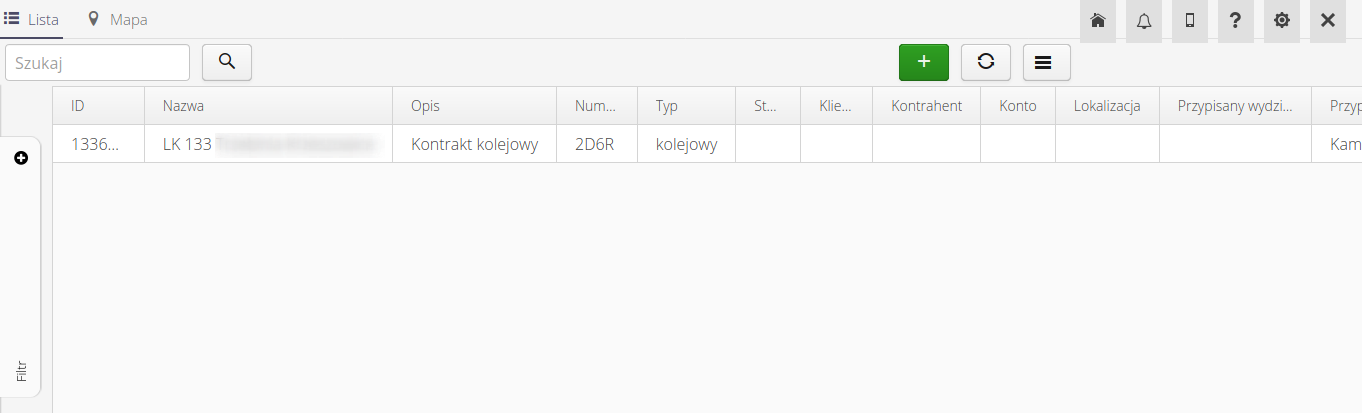This screenshot has height=413, width=1362.
Task: Click the green plus add button
Action: coord(924,62)
